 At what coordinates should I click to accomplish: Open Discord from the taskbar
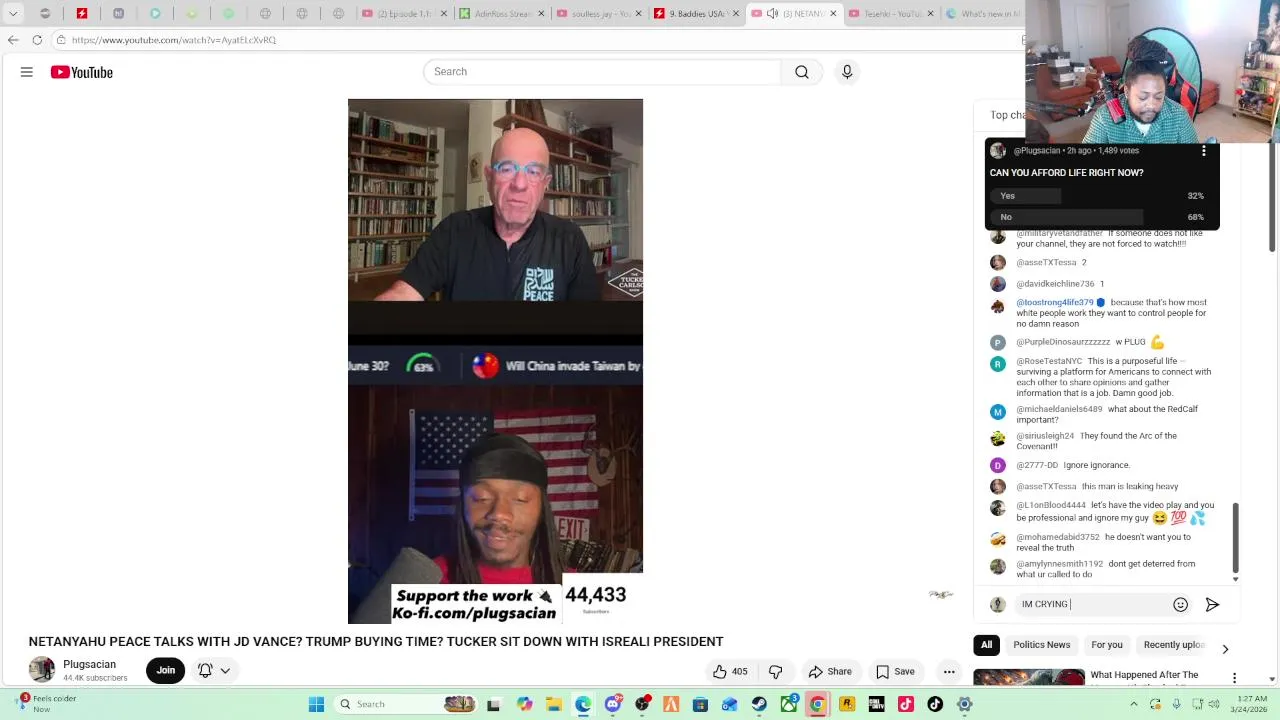(613, 704)
